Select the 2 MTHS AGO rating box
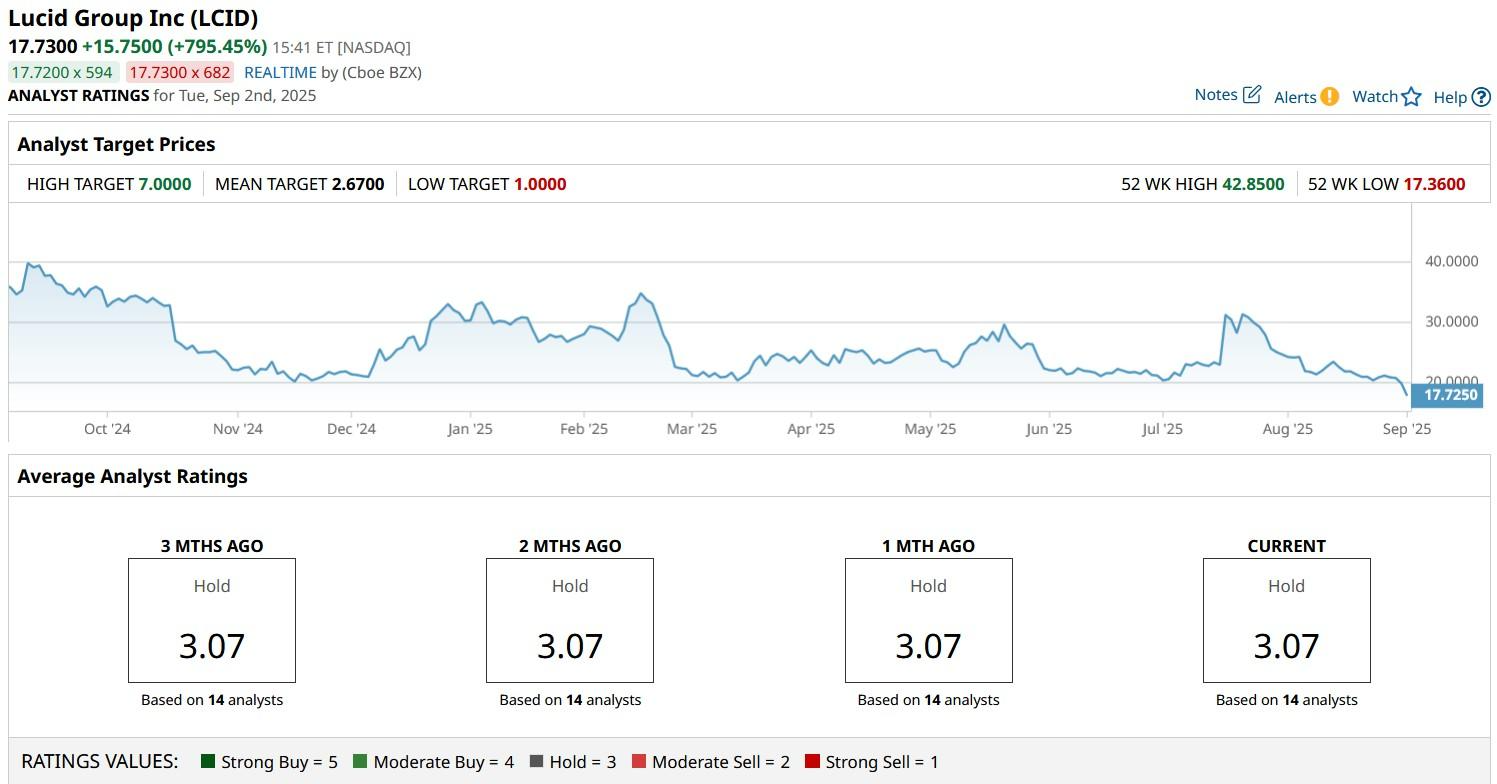 [x=570, y=620]
